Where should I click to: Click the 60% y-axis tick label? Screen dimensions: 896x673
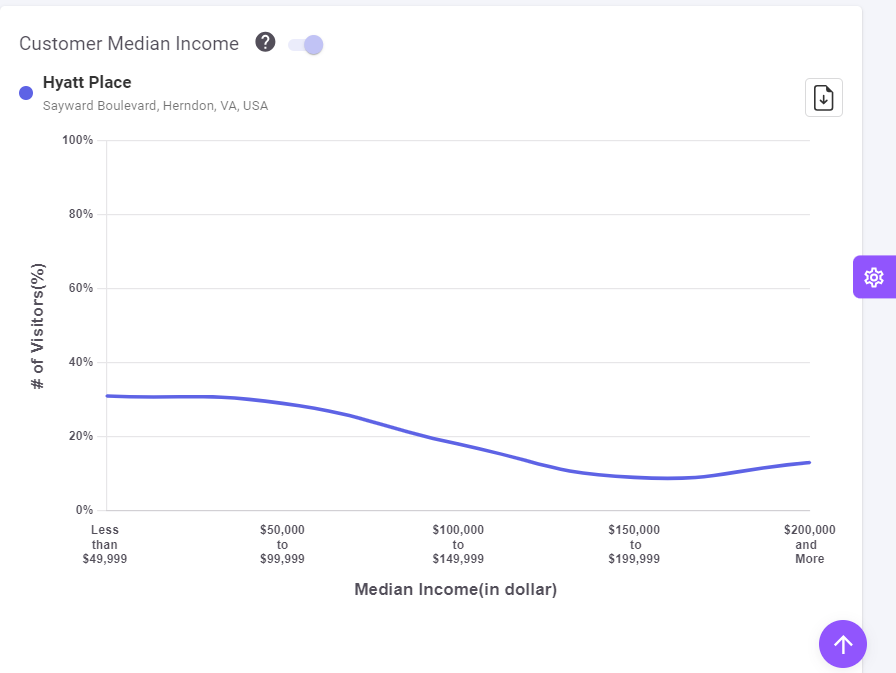pos(80,288)
